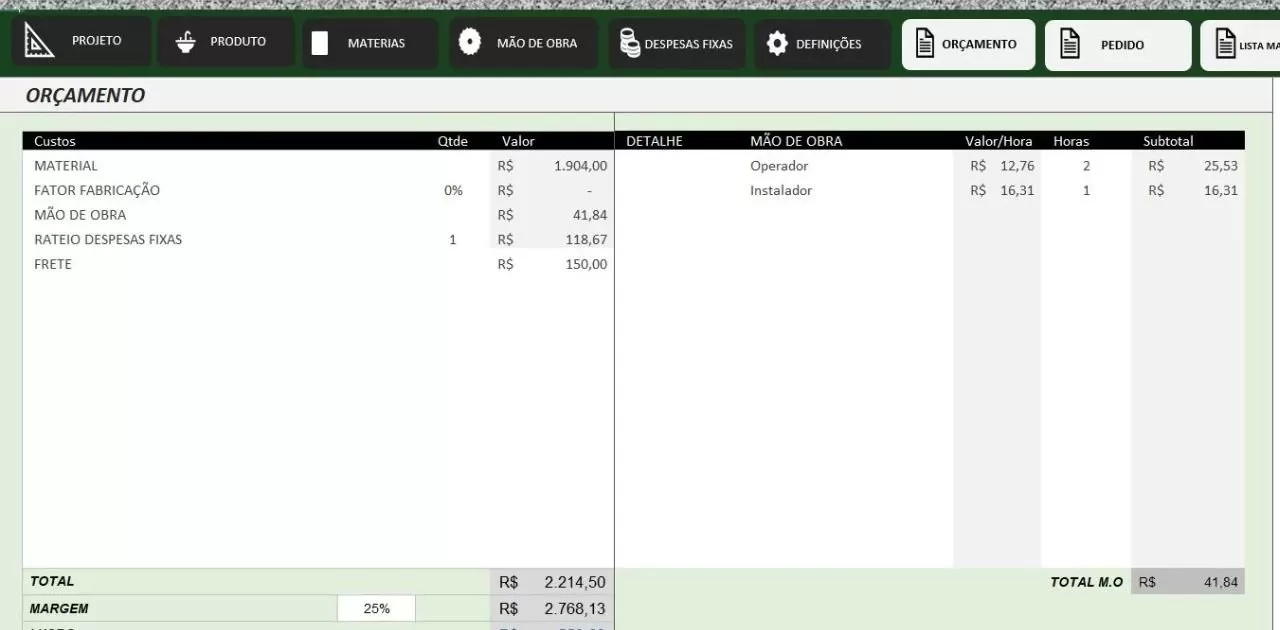Click the FATOR FABRICAÇÃO row label
The height and width of the screenshot is (630, 1280).
coord(97,190)
